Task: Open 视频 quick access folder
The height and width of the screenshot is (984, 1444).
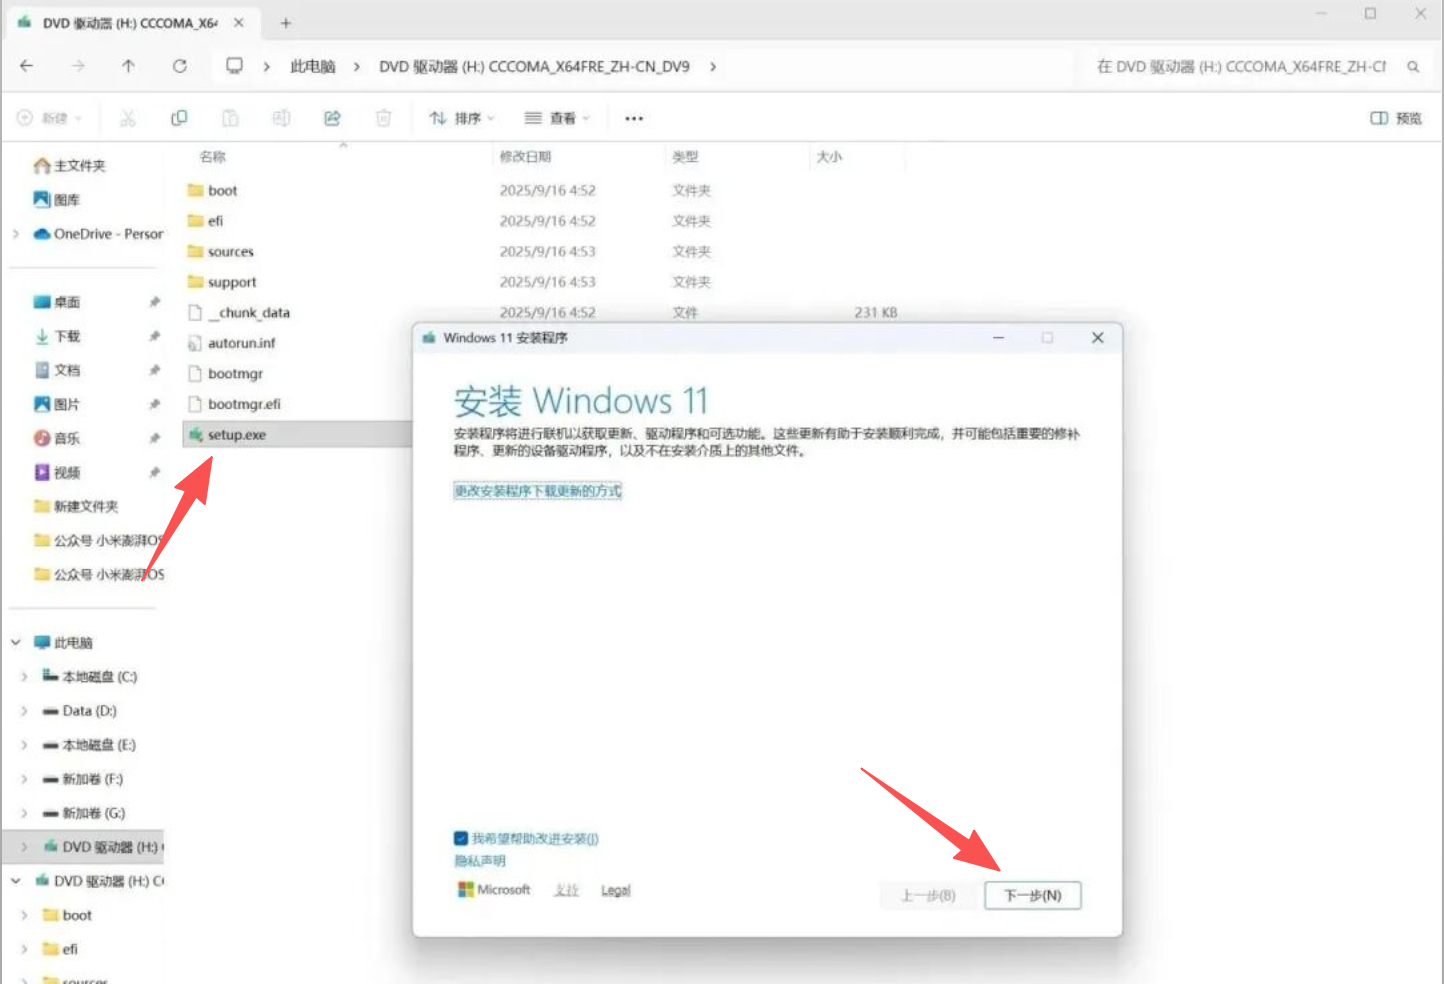Action: (x=57, y=472)
